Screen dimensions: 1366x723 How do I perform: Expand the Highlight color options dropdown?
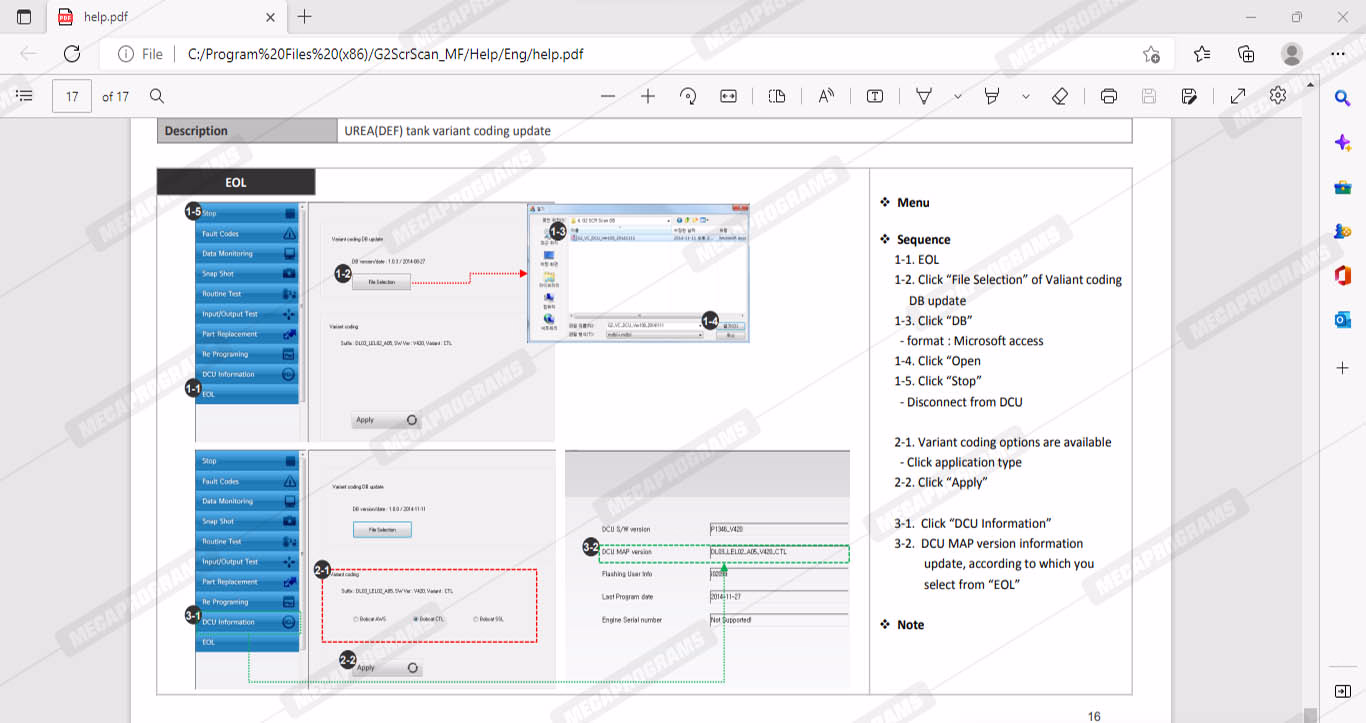[x=1026, y=96]
